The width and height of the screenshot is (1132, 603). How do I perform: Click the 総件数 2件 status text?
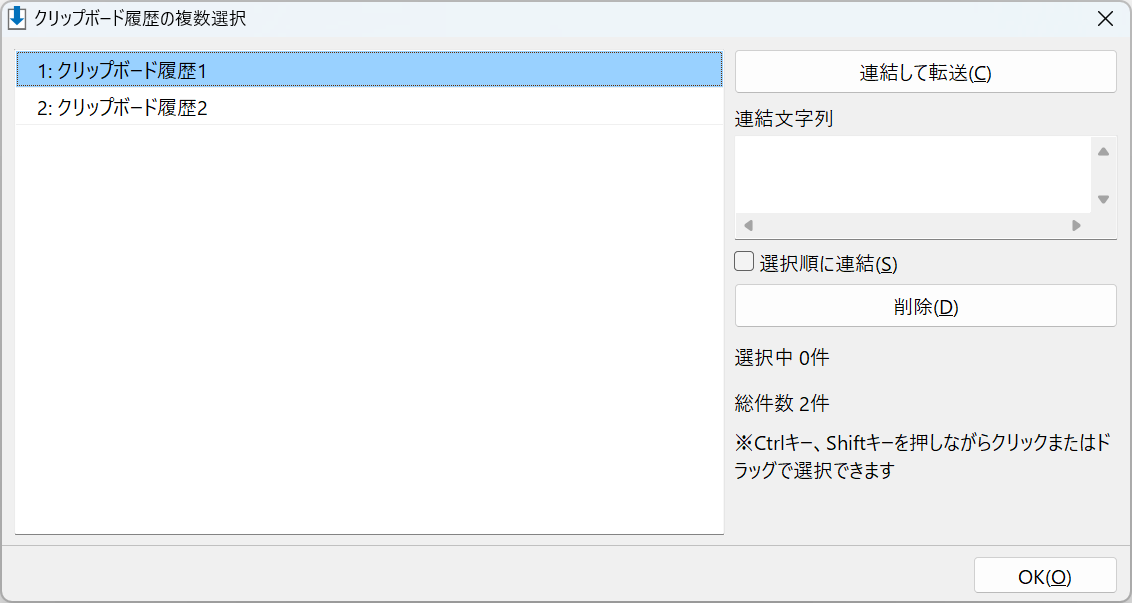tap(782, 403)
